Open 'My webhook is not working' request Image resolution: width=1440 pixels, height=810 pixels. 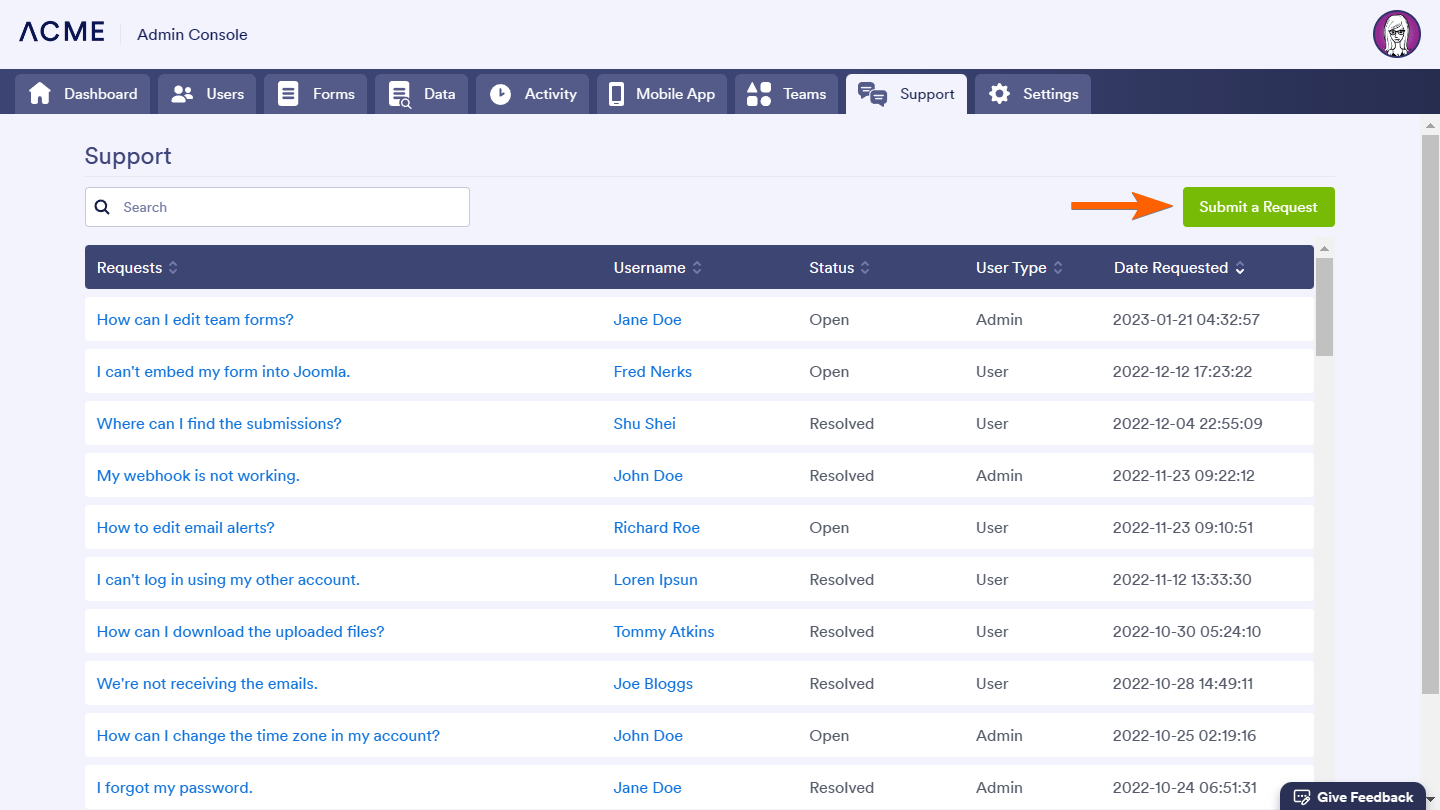[198, 476]
